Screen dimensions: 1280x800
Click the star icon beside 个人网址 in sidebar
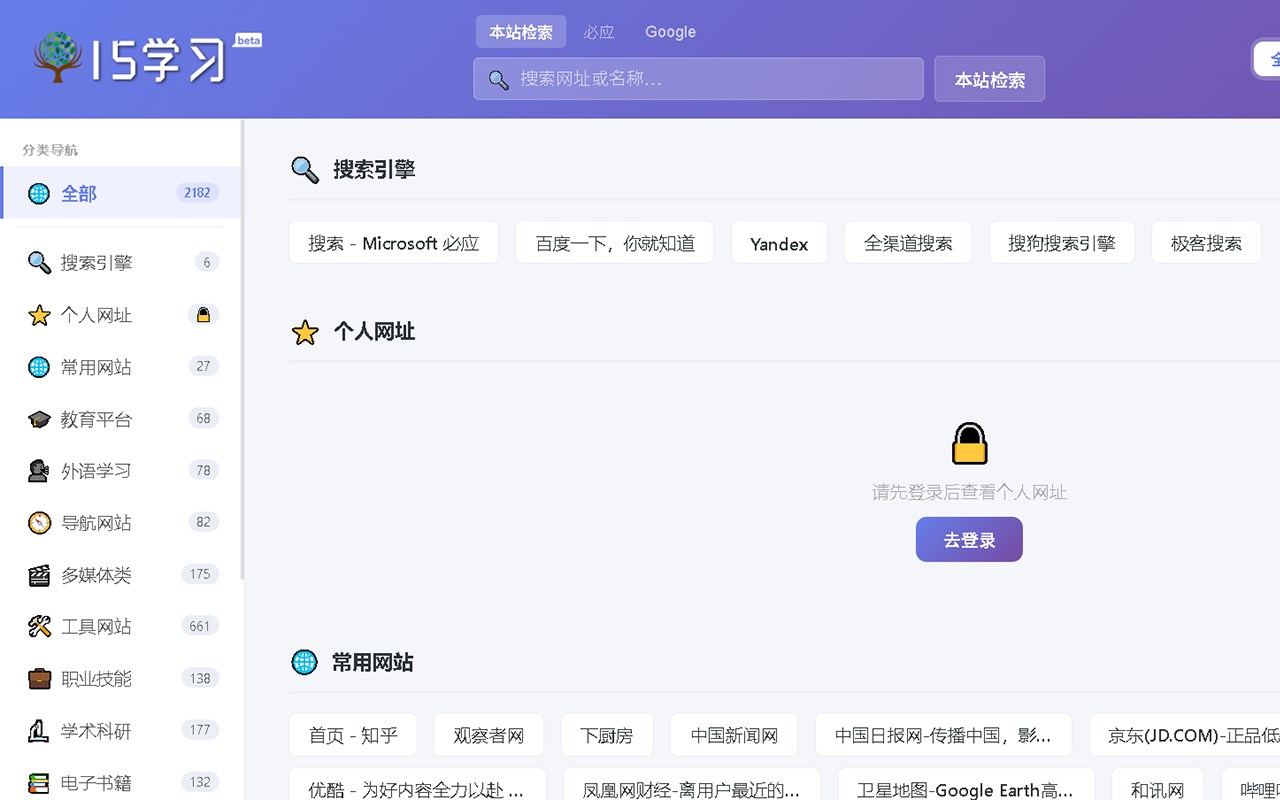tap(39, 315)
